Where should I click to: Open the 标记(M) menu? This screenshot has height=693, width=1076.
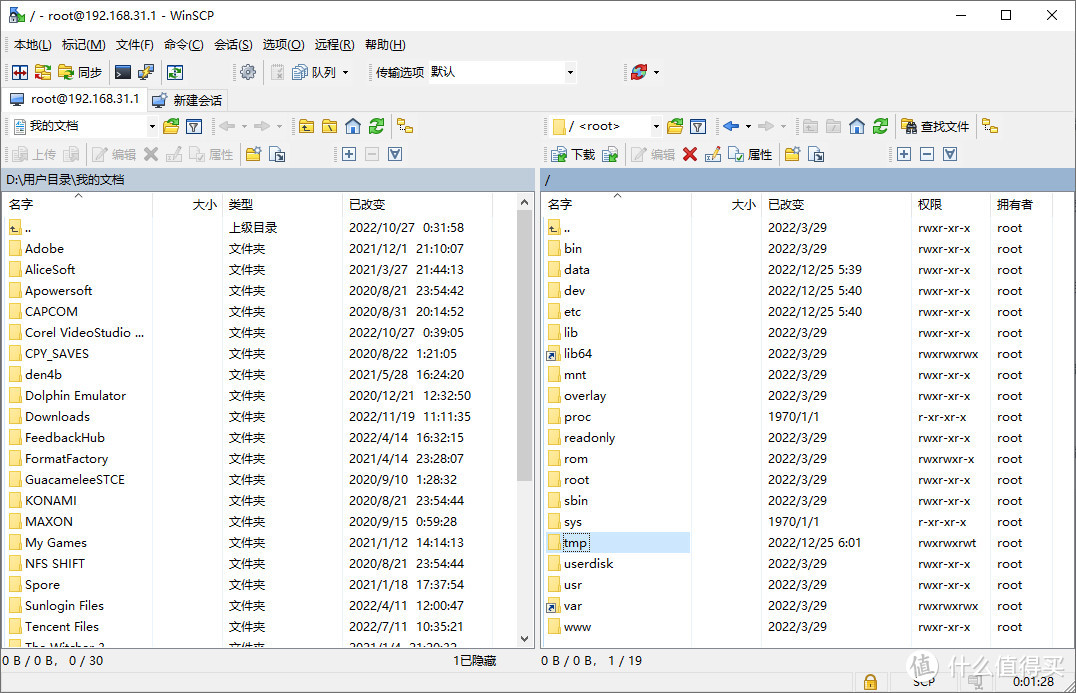83,45
